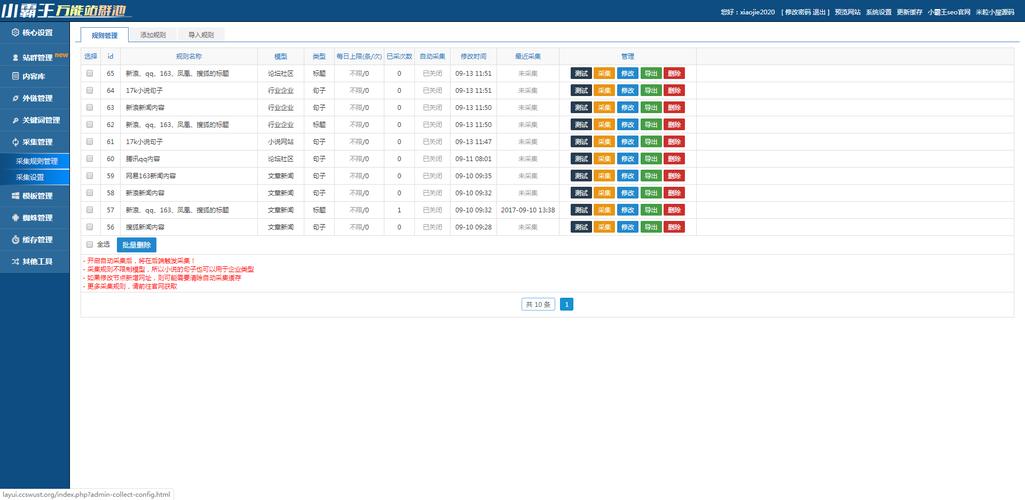Image resolution: width=1025 pixels, height=500 pixels.
Task: Open the 预览网站 header link
Action: [848, 12]
